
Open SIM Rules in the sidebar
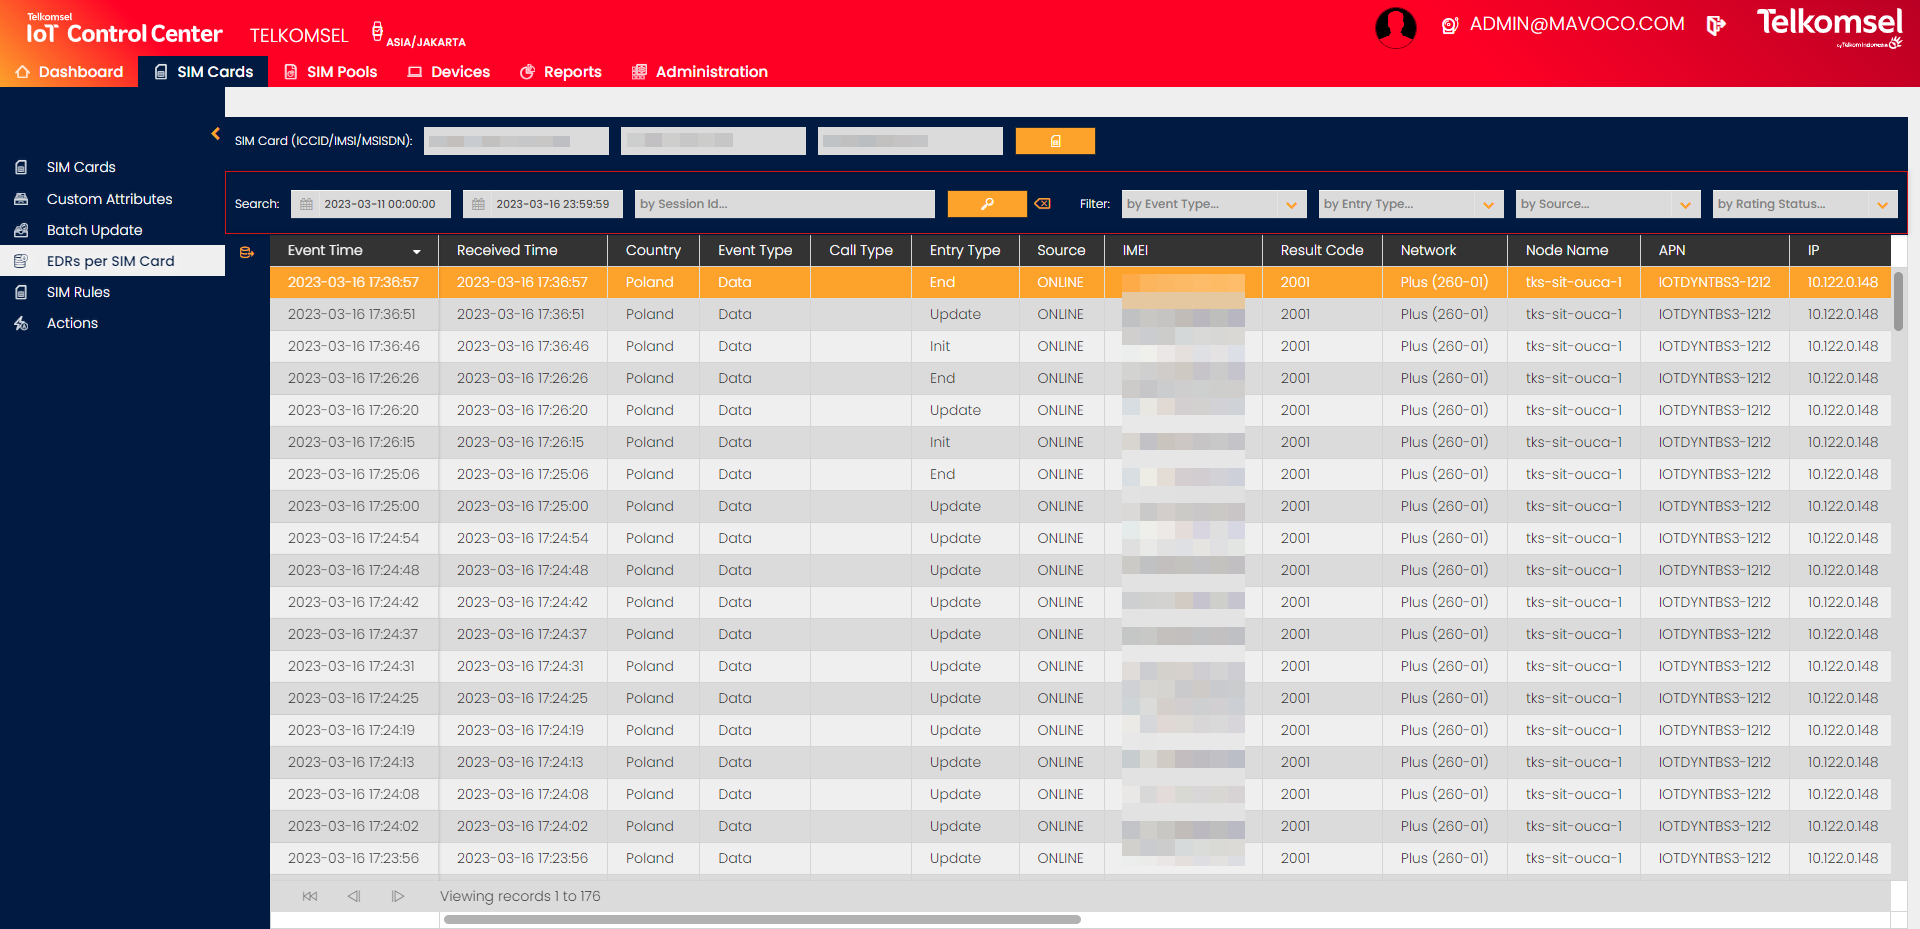[x=78, y=292]
